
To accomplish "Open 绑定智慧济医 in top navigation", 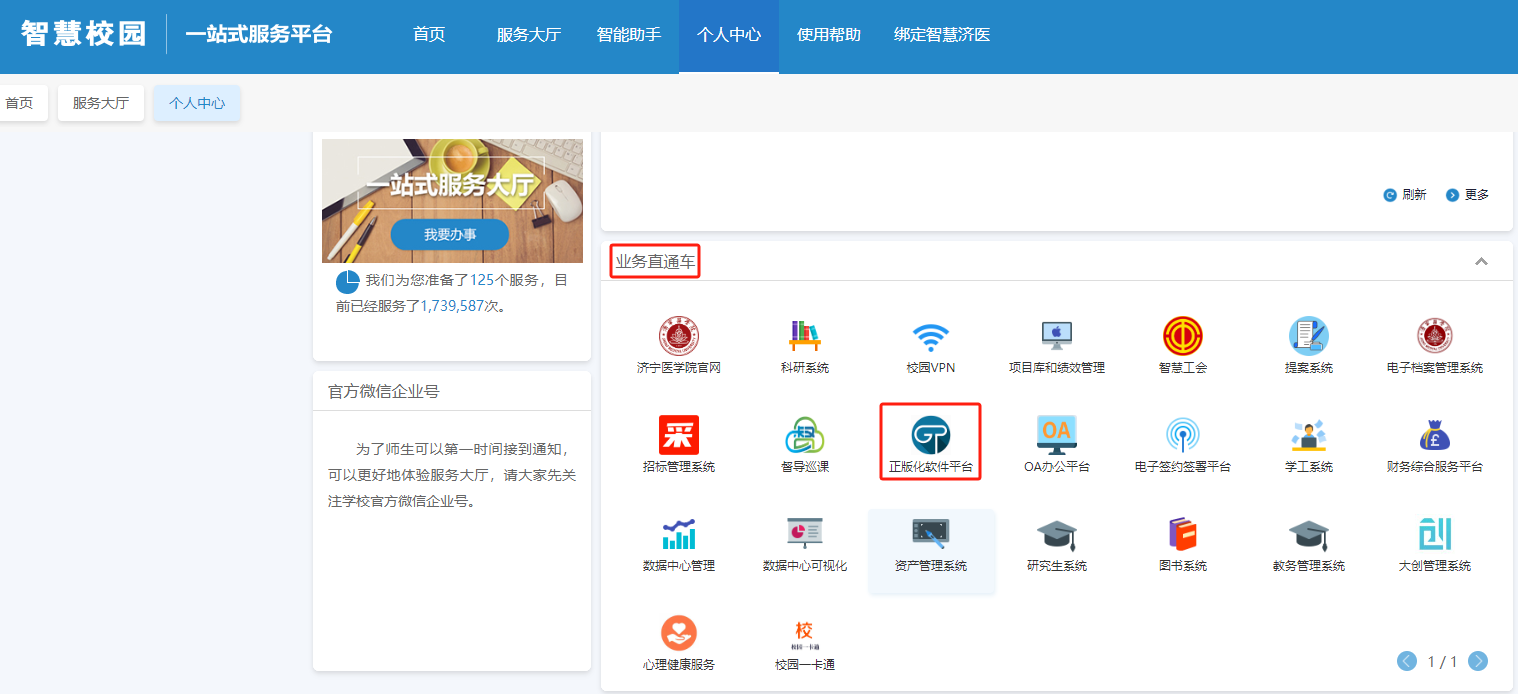I will (942, 35).
